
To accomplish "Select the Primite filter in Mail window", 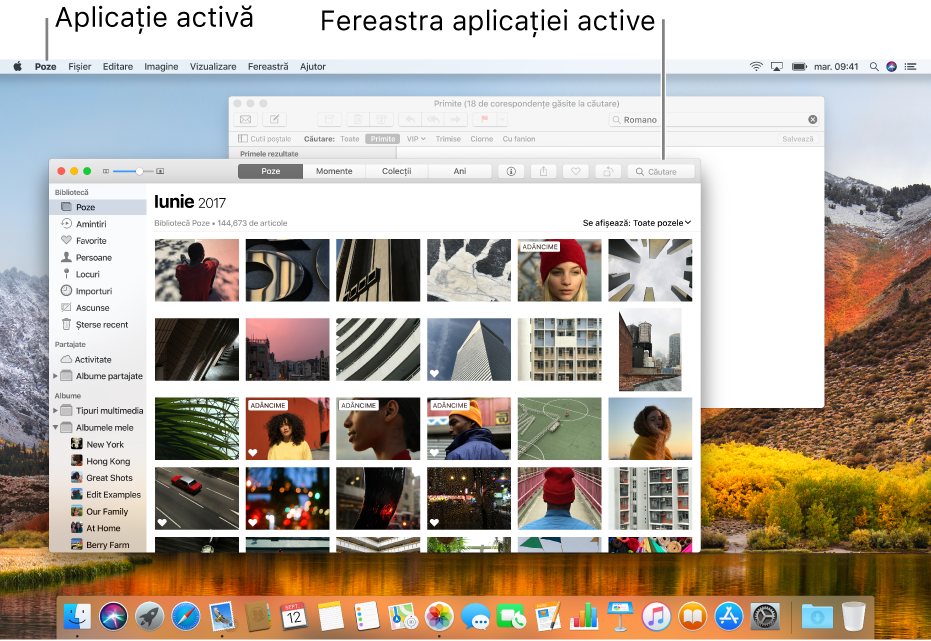I will pyautogui.click(x=382, y=139).
